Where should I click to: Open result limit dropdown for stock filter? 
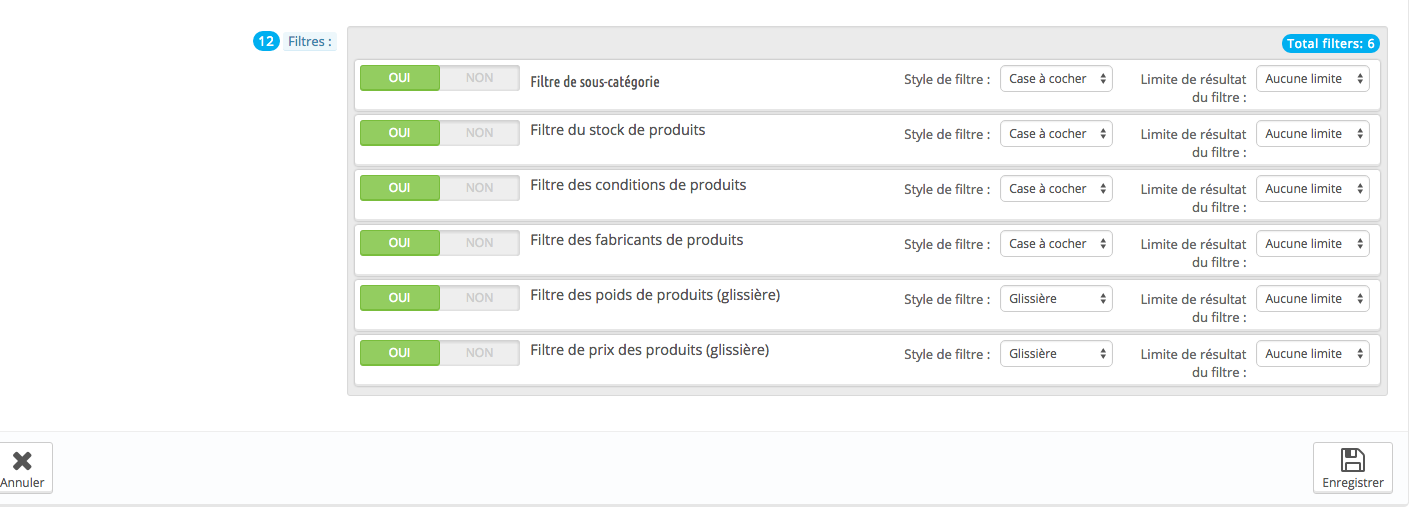click(1312, 134)
